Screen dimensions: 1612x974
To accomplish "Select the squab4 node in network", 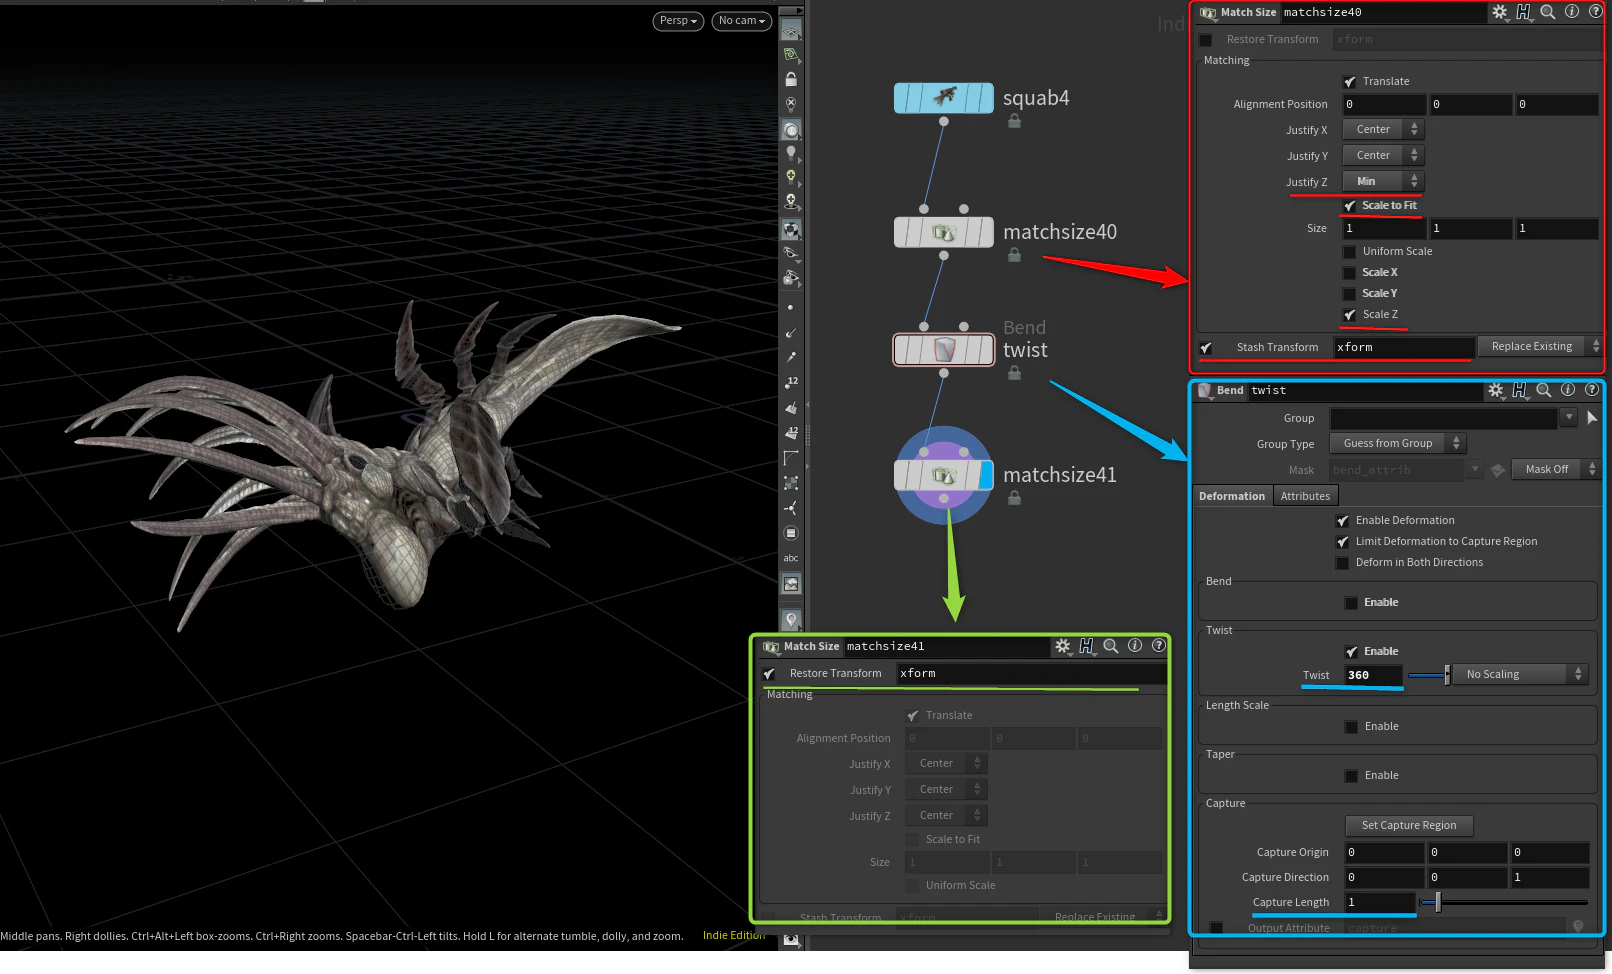I will pos(943,98).
